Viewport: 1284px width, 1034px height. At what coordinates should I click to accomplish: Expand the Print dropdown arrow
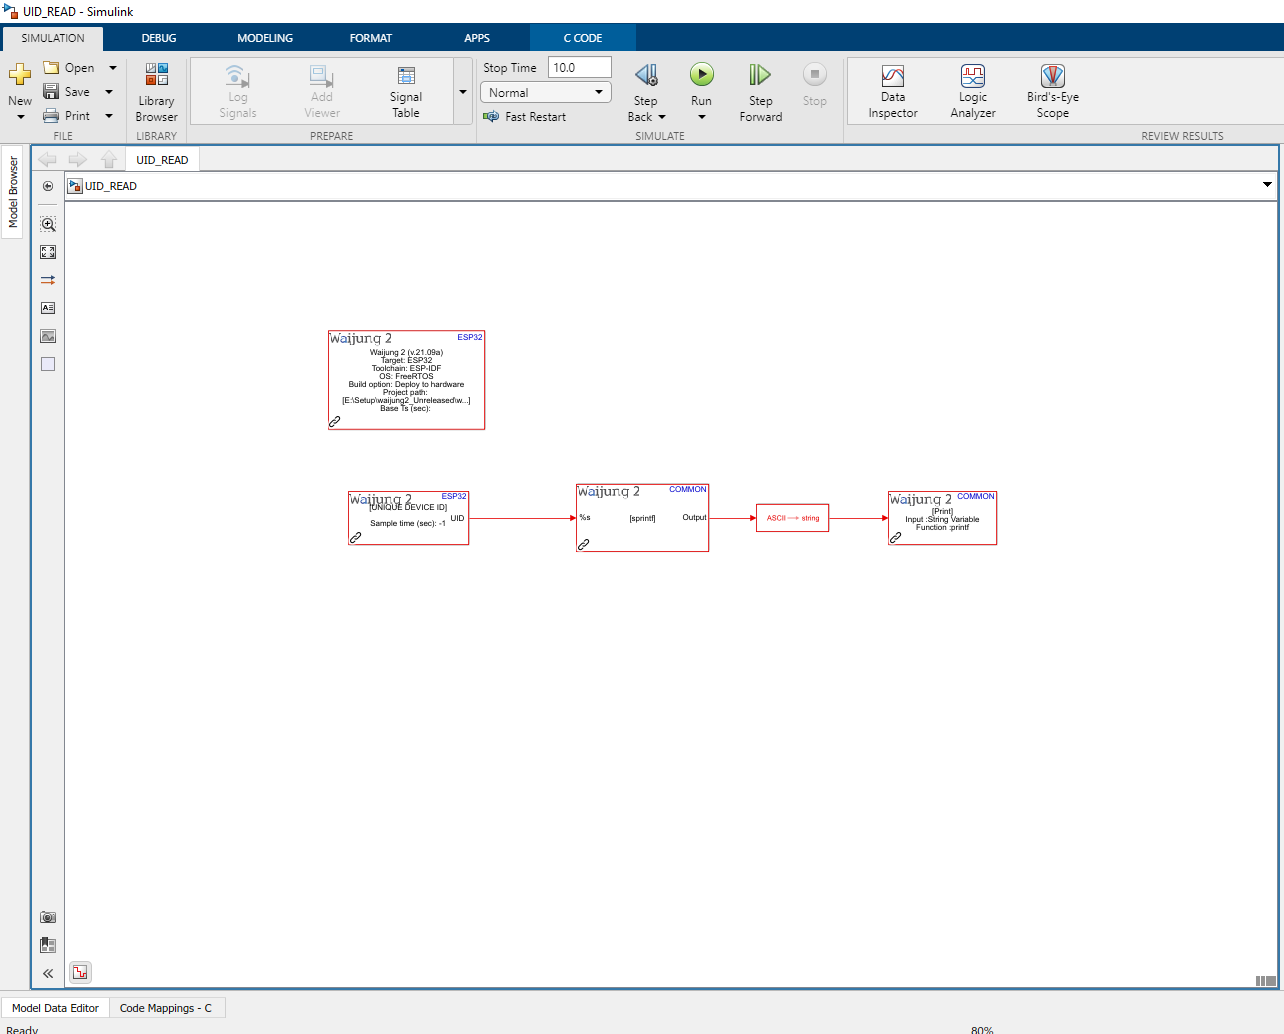(109, 115)
